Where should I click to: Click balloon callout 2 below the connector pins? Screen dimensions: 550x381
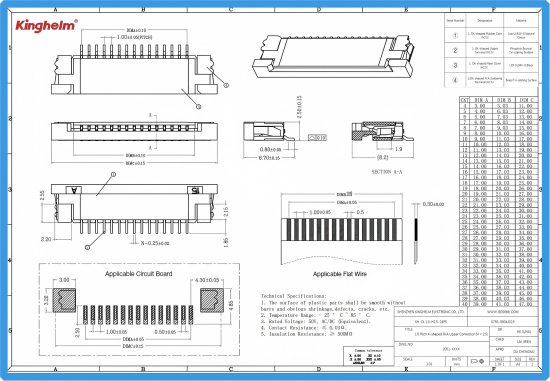[87, 247]
